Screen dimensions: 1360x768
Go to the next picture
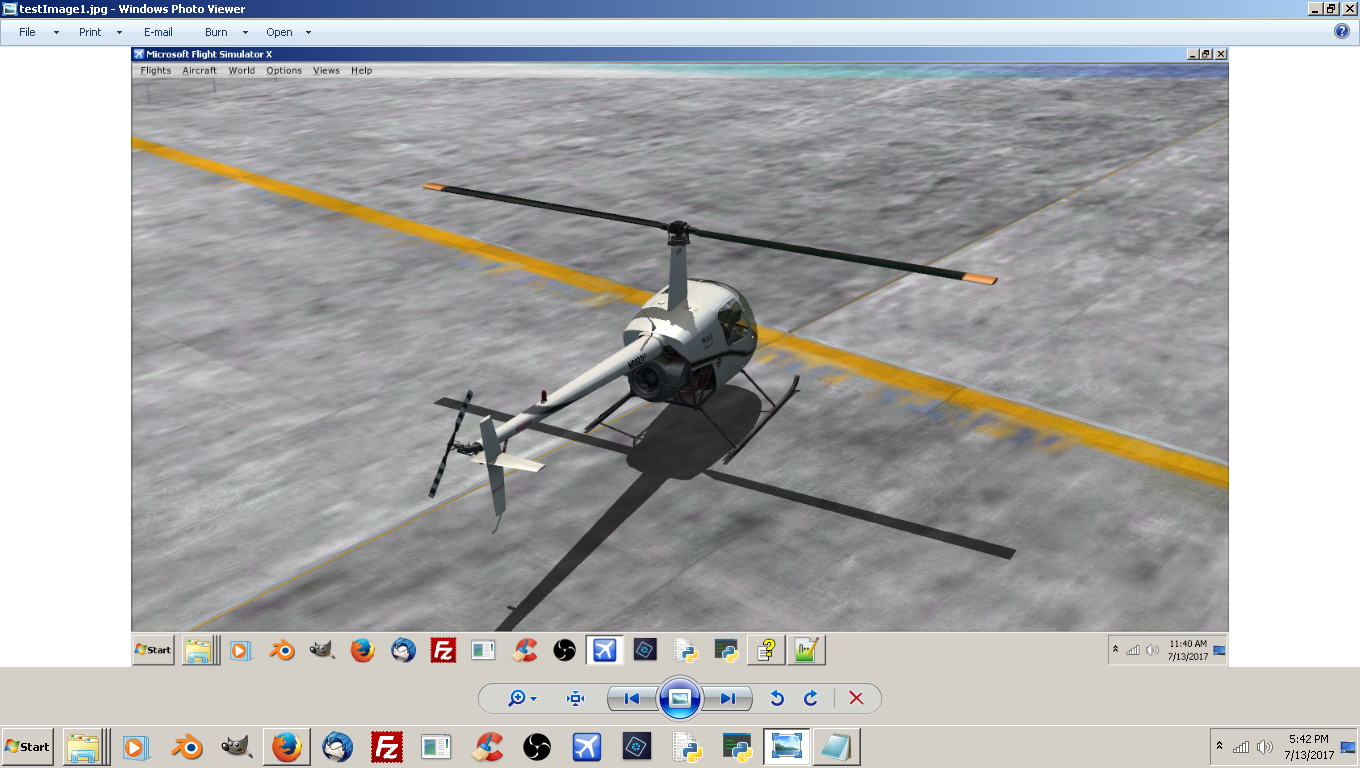[x=728, y=699]
